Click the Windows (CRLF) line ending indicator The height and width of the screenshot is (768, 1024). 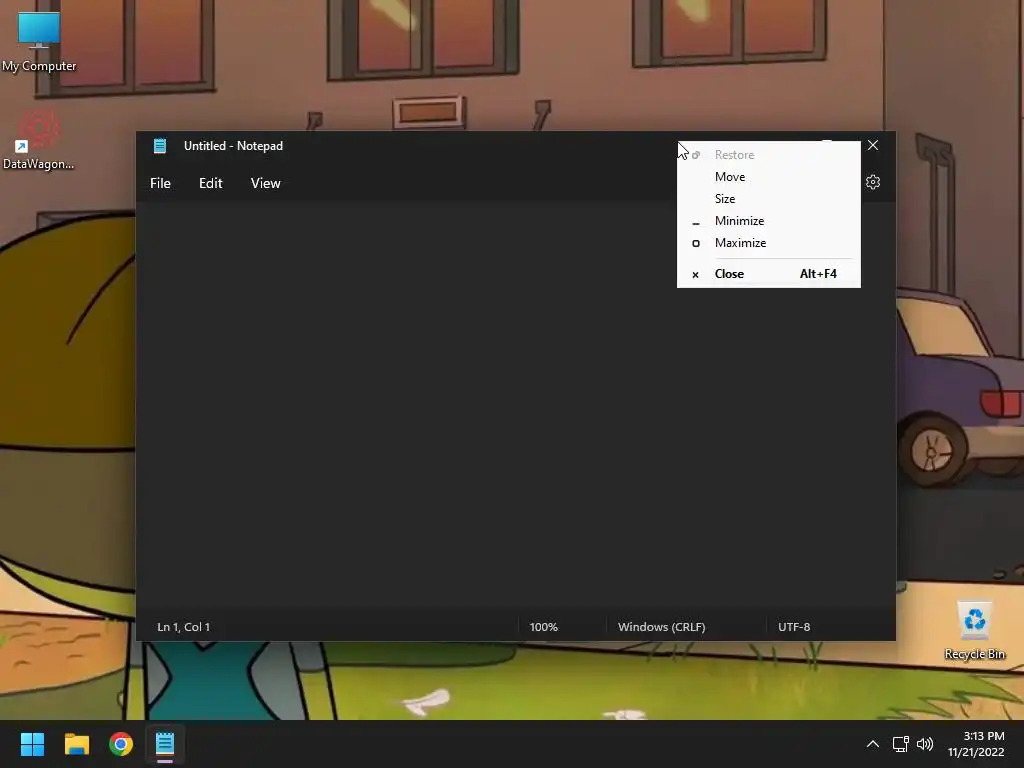click(x=662, y=627)
